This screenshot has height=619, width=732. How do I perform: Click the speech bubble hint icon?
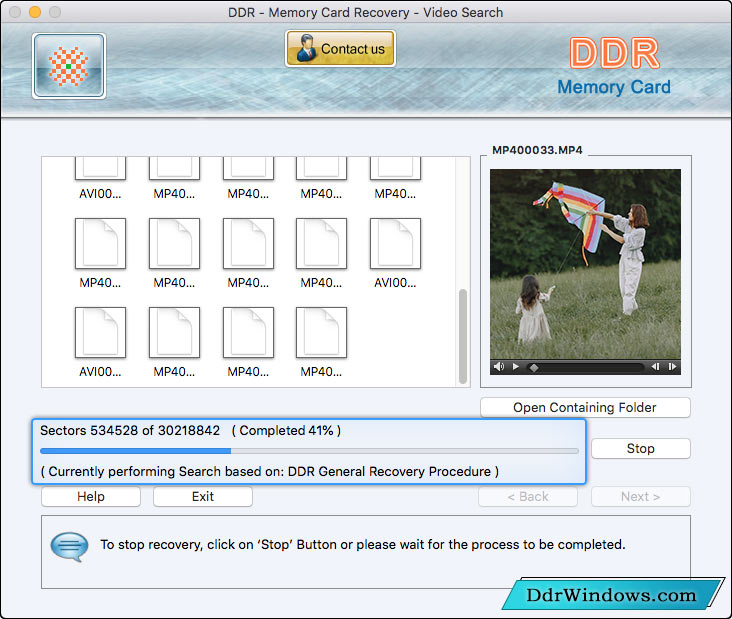coord(70,547)
